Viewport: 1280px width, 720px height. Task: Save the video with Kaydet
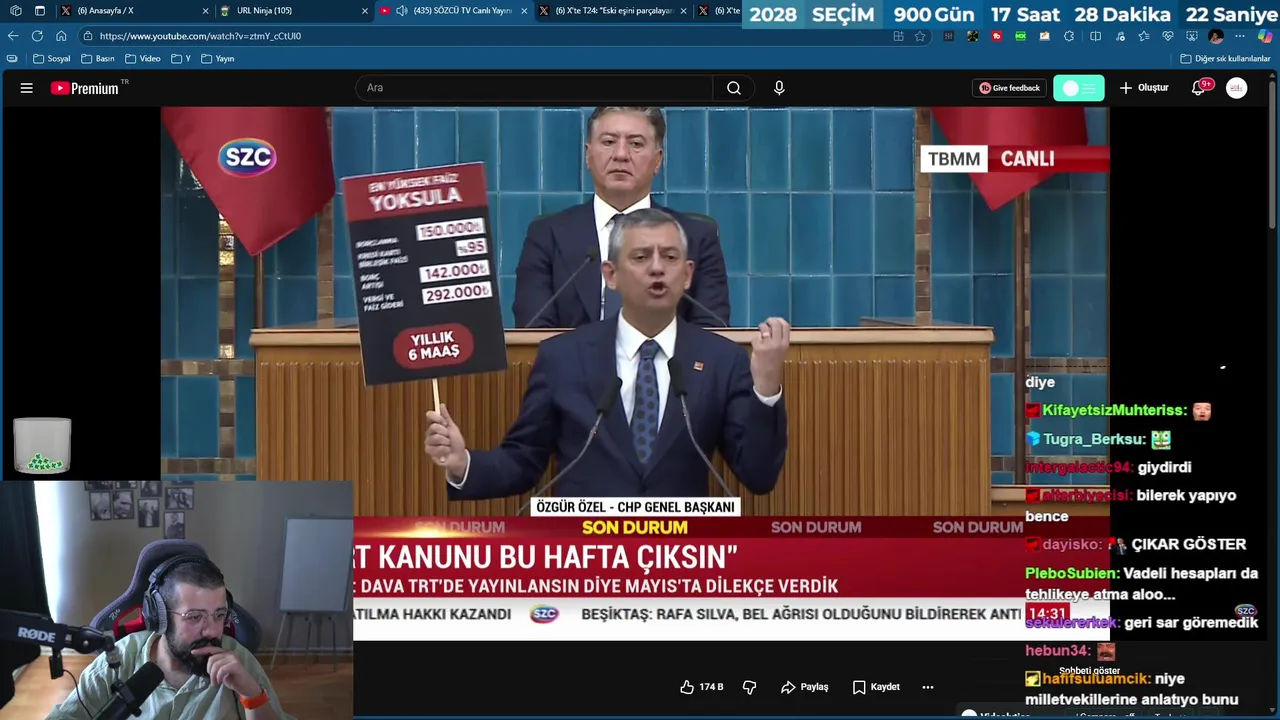(876, 687)
